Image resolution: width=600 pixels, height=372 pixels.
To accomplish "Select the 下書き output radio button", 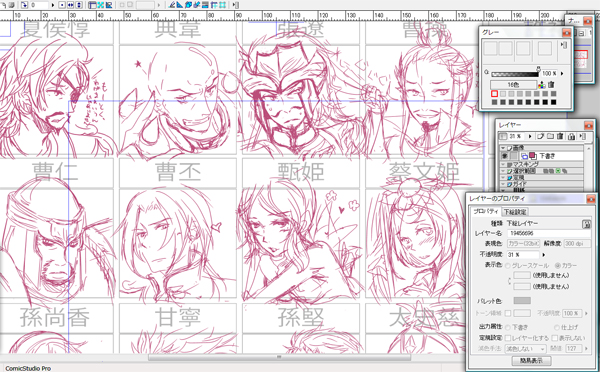I will pos(508,327).
